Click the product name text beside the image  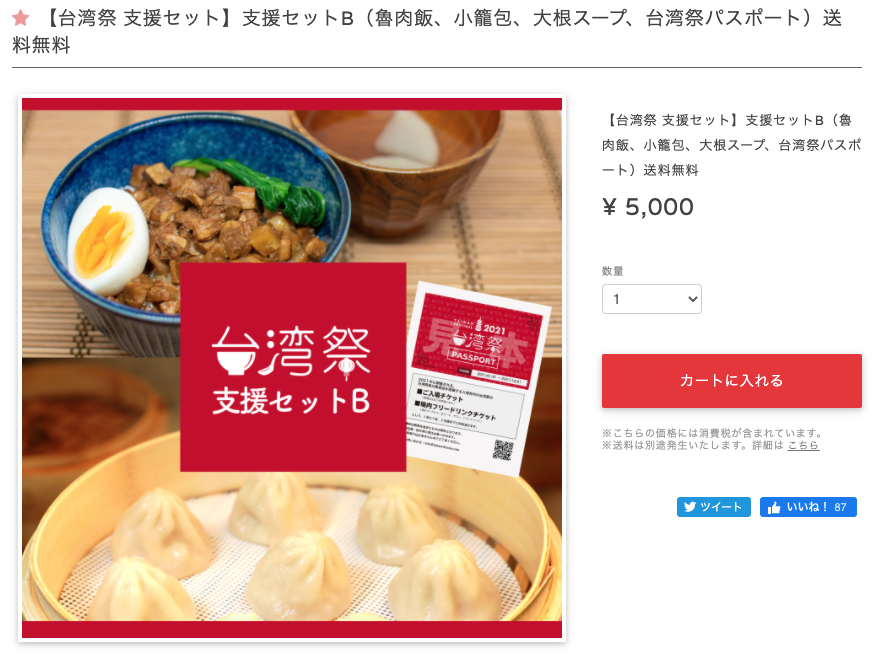point(731,145)
